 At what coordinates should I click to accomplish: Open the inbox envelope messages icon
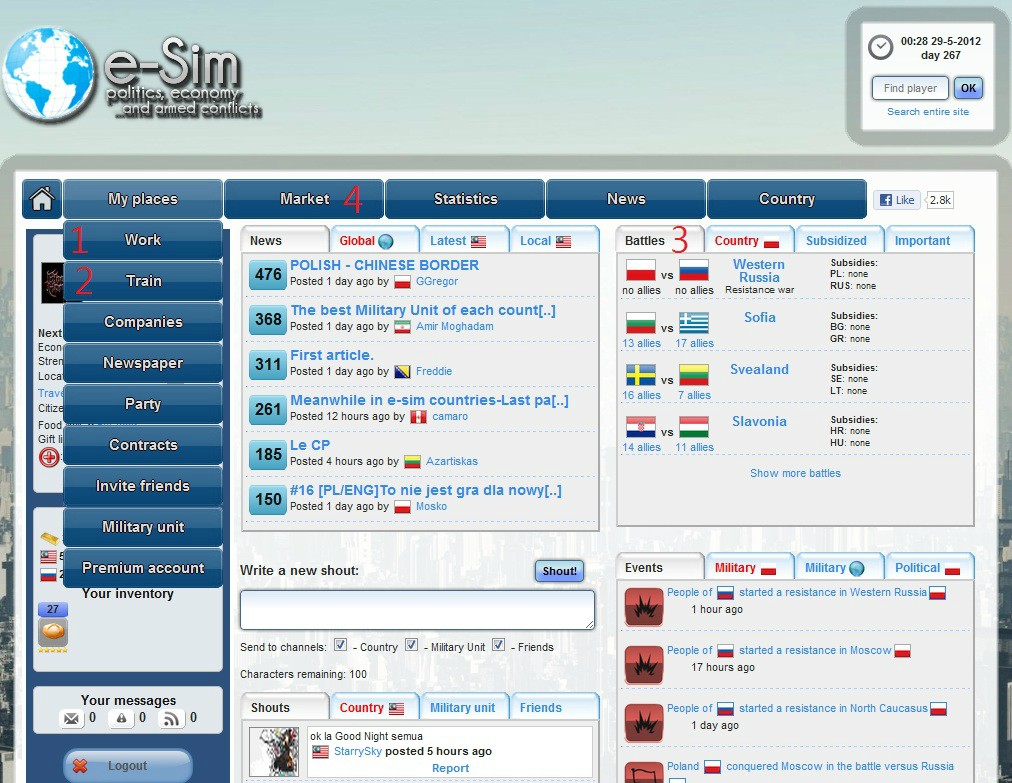pyautogui.click(x=71, y=718)
